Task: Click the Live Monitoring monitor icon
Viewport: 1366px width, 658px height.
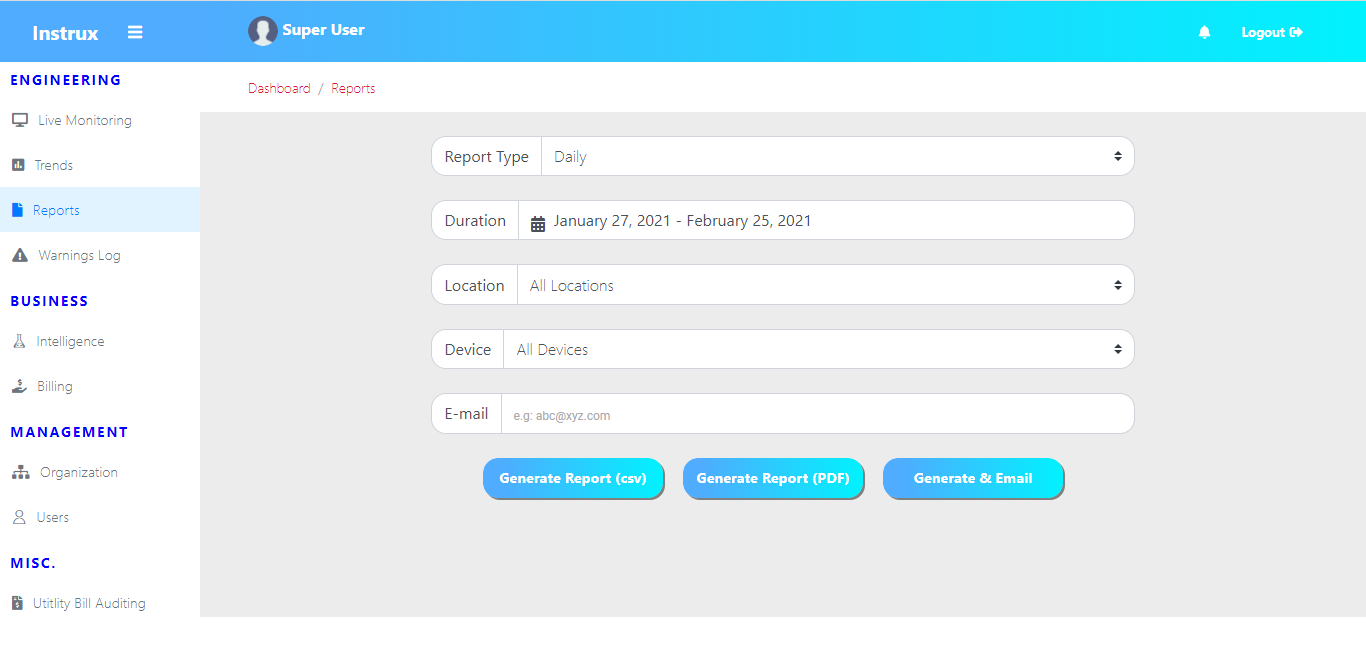Action: 19,120
